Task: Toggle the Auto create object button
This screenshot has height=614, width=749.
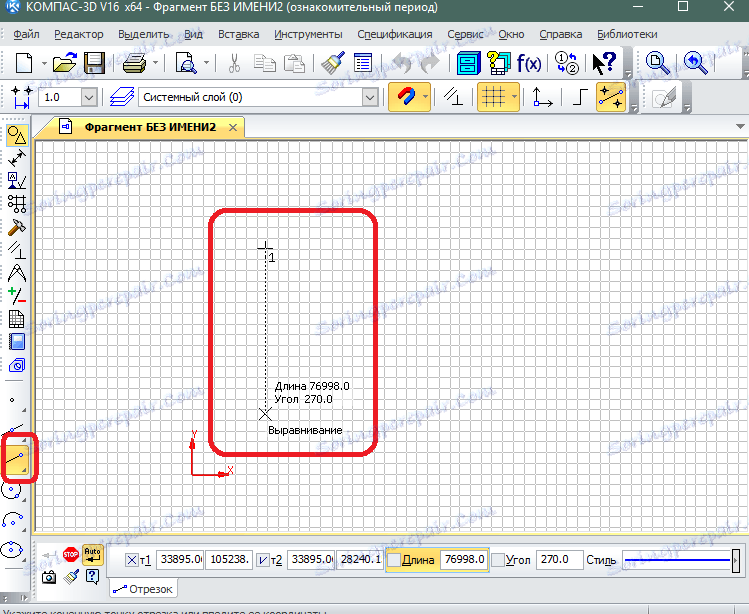Action: point(93,554)
